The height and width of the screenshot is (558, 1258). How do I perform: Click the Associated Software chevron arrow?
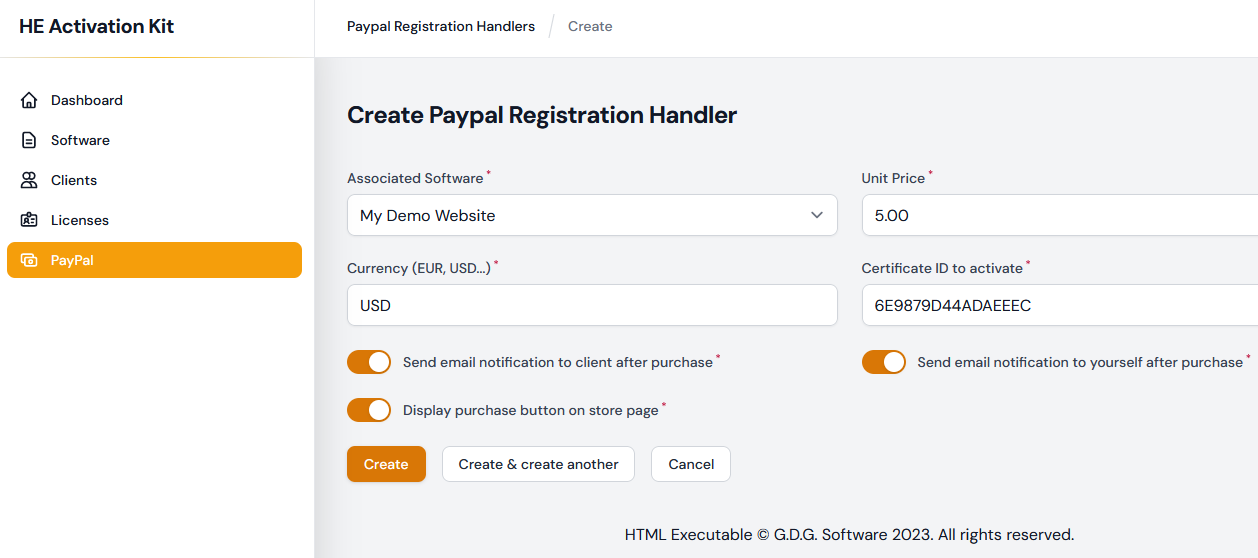[x=817, y=215]
